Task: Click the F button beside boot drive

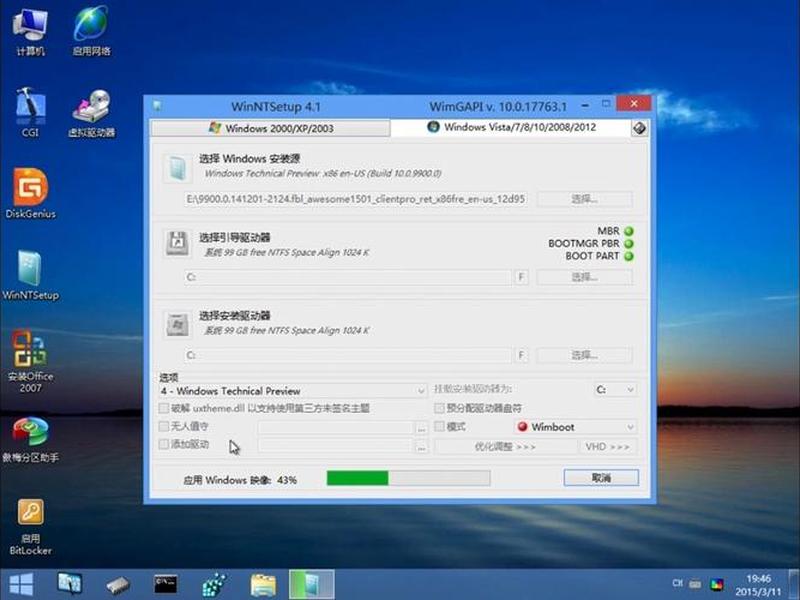Action: [x=521, y=277]
